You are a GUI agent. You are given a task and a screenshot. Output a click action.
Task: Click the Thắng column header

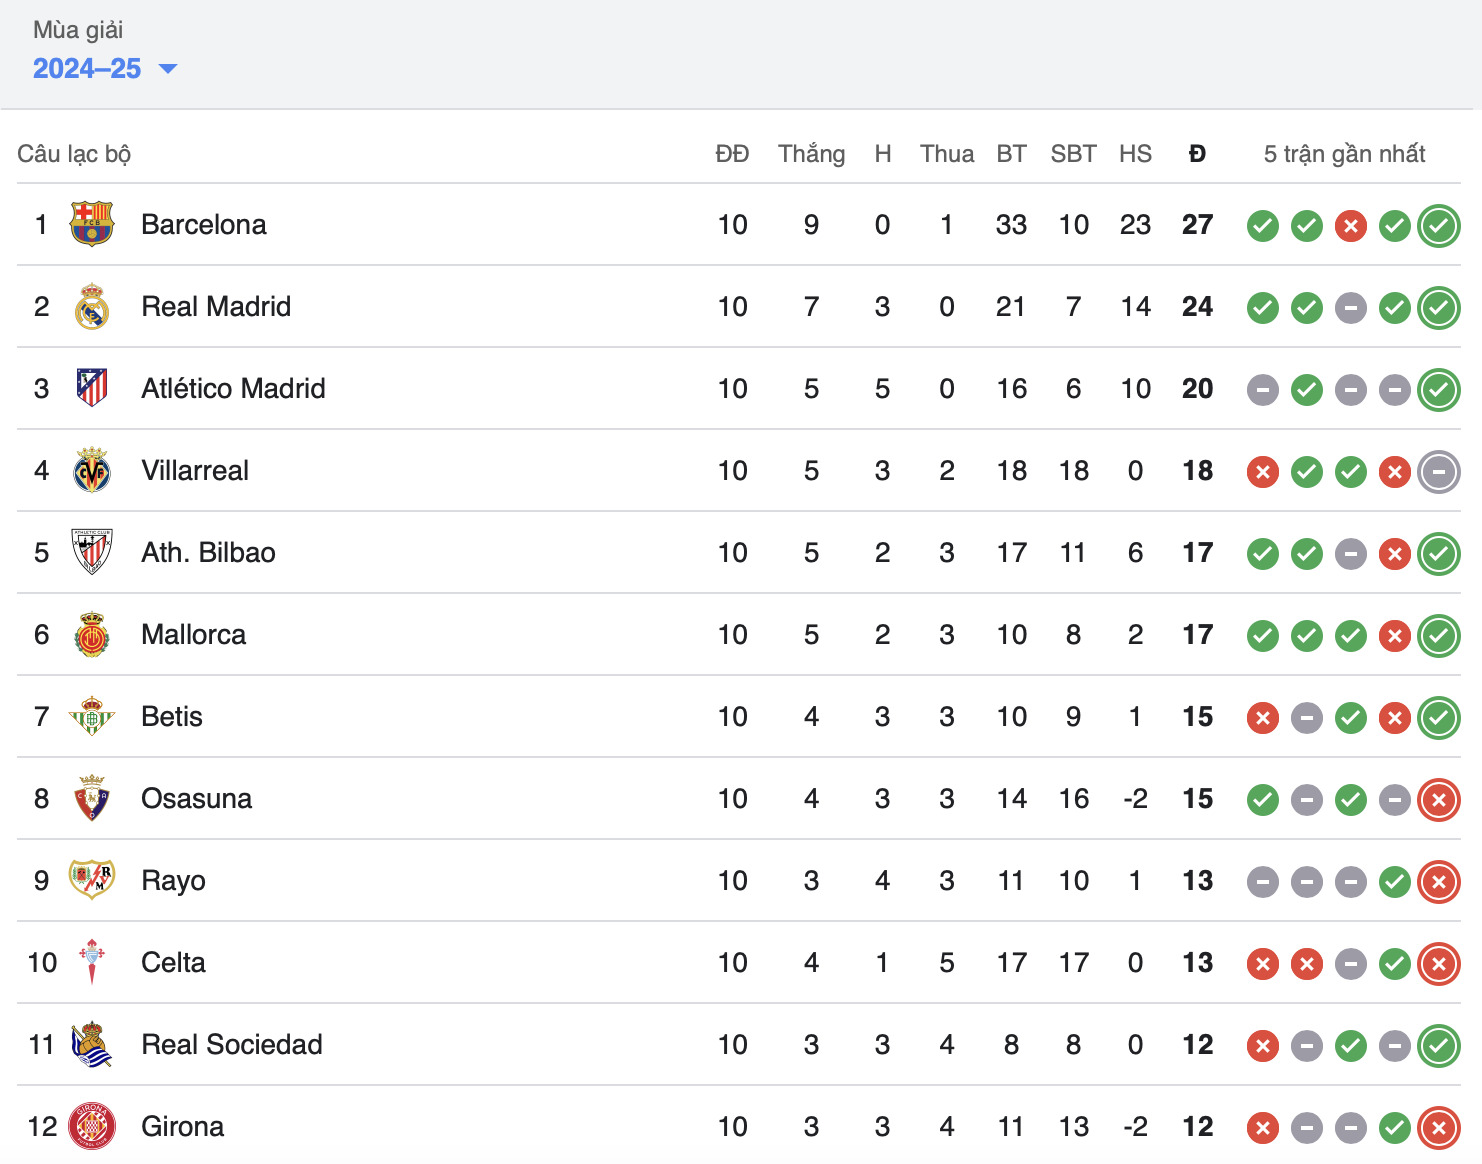coord(811,154)
